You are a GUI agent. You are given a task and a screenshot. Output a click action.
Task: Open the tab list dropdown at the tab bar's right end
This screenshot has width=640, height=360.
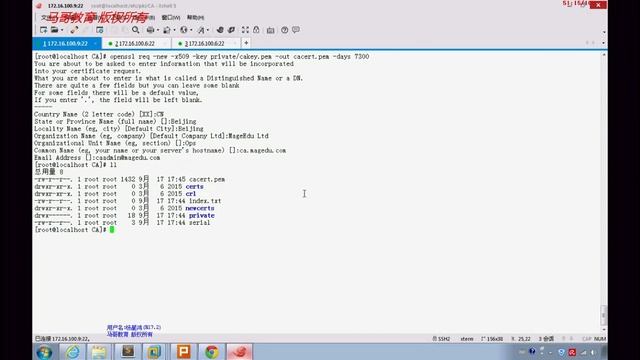604,43
